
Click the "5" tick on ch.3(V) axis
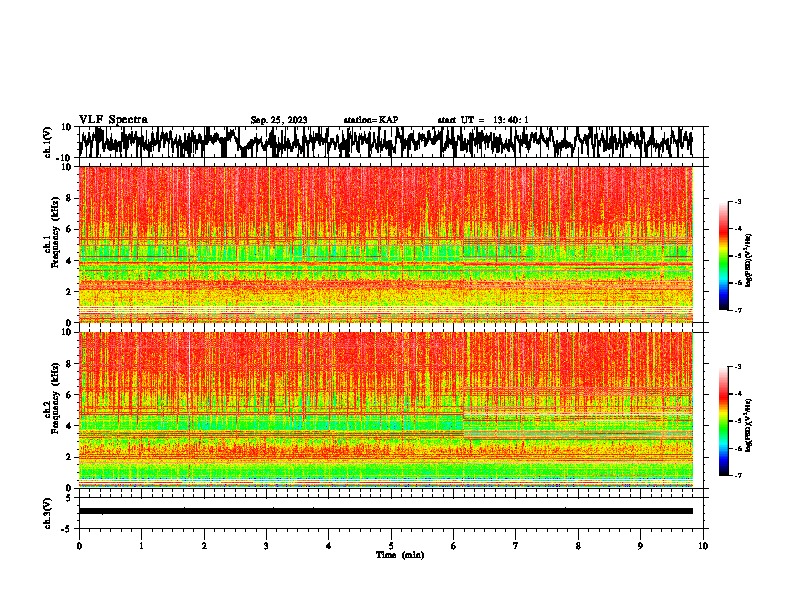[70, 498]
